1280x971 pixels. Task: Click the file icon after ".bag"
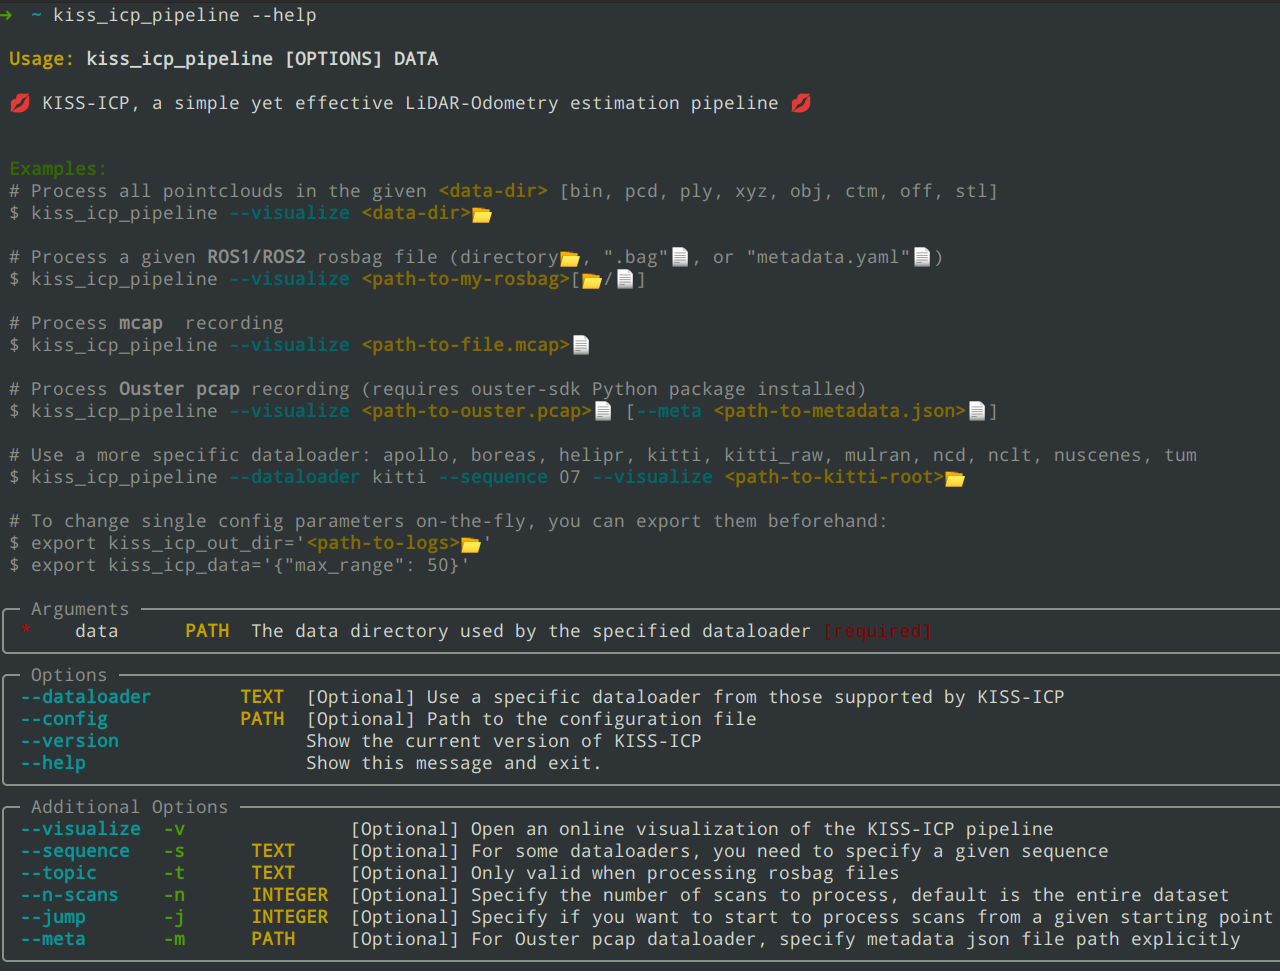(680, 257)
